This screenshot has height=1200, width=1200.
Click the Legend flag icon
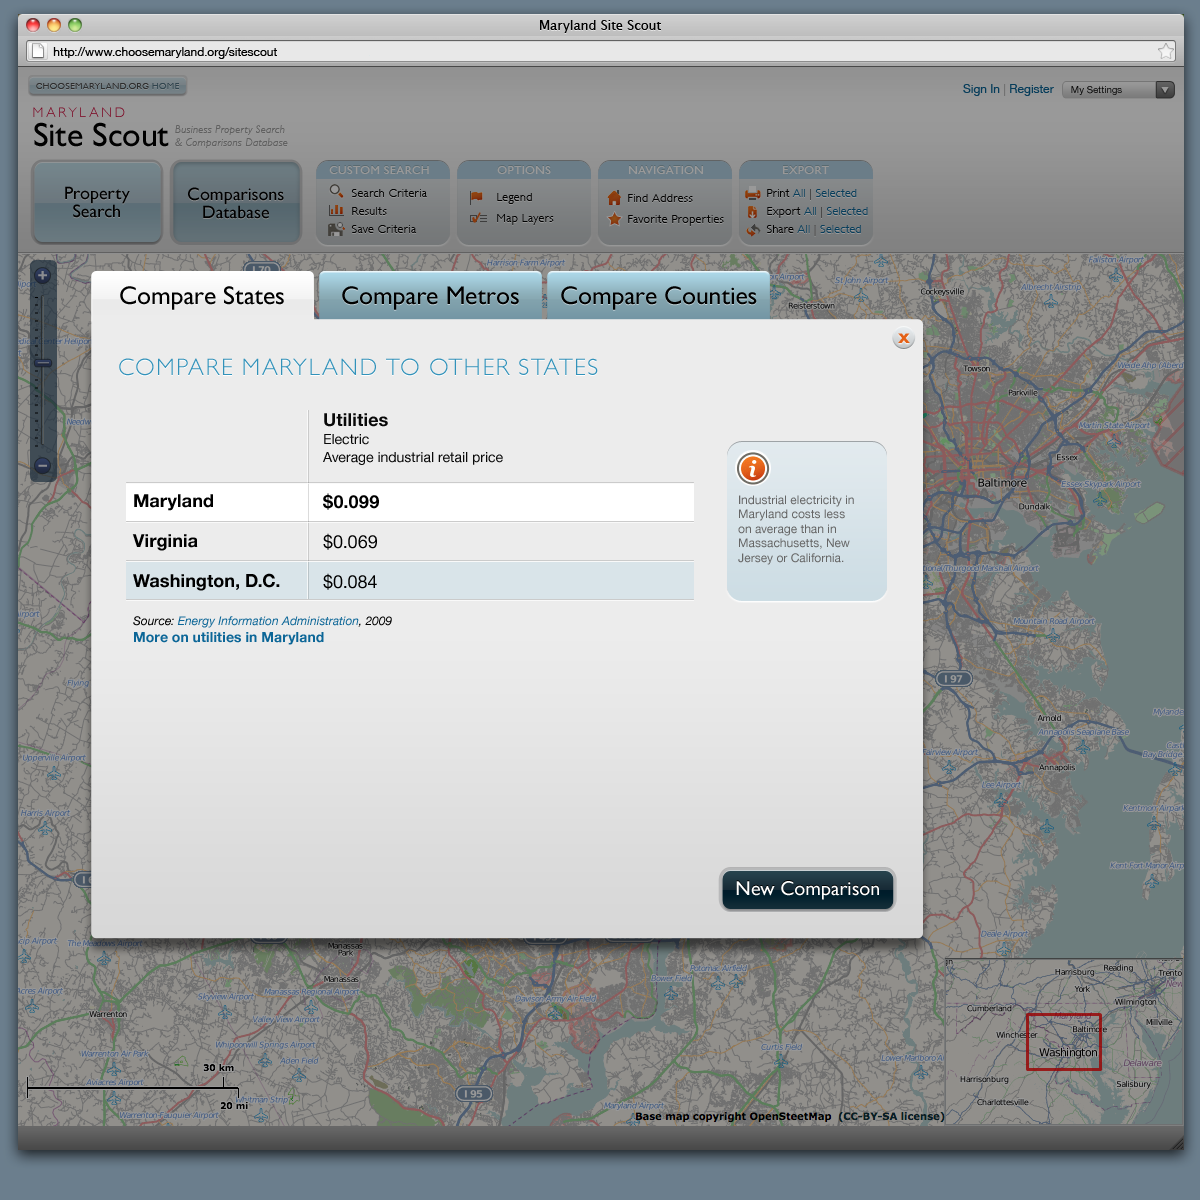(x=477, y=197)
